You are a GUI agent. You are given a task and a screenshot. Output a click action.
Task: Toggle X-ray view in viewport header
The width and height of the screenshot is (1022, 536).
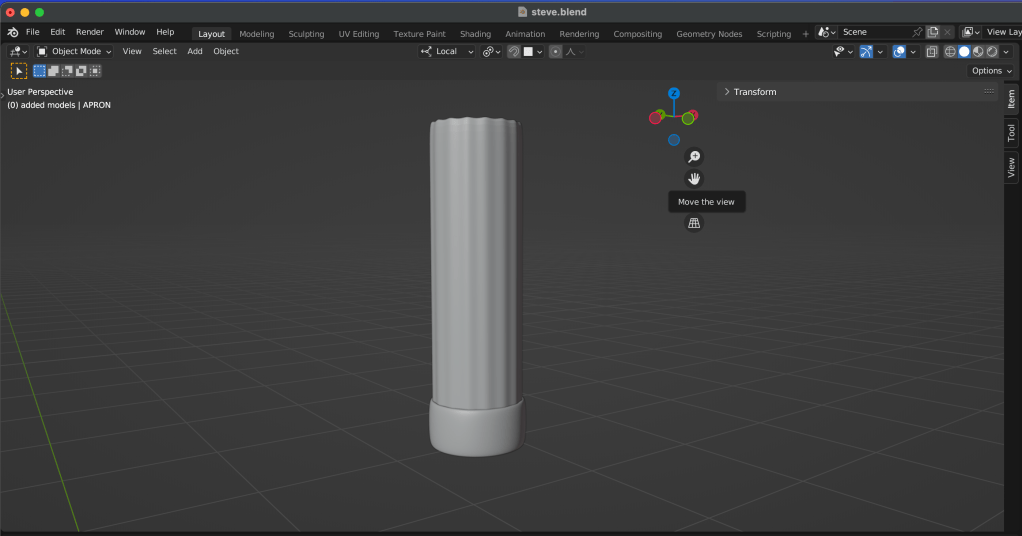pyautogui.click(x=932, y=52)
